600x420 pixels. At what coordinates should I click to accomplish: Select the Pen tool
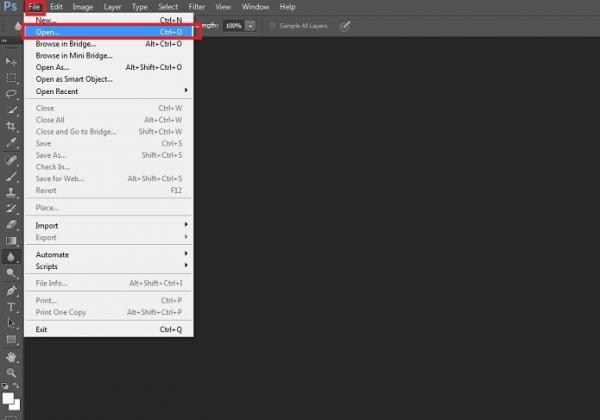point(11,291)
